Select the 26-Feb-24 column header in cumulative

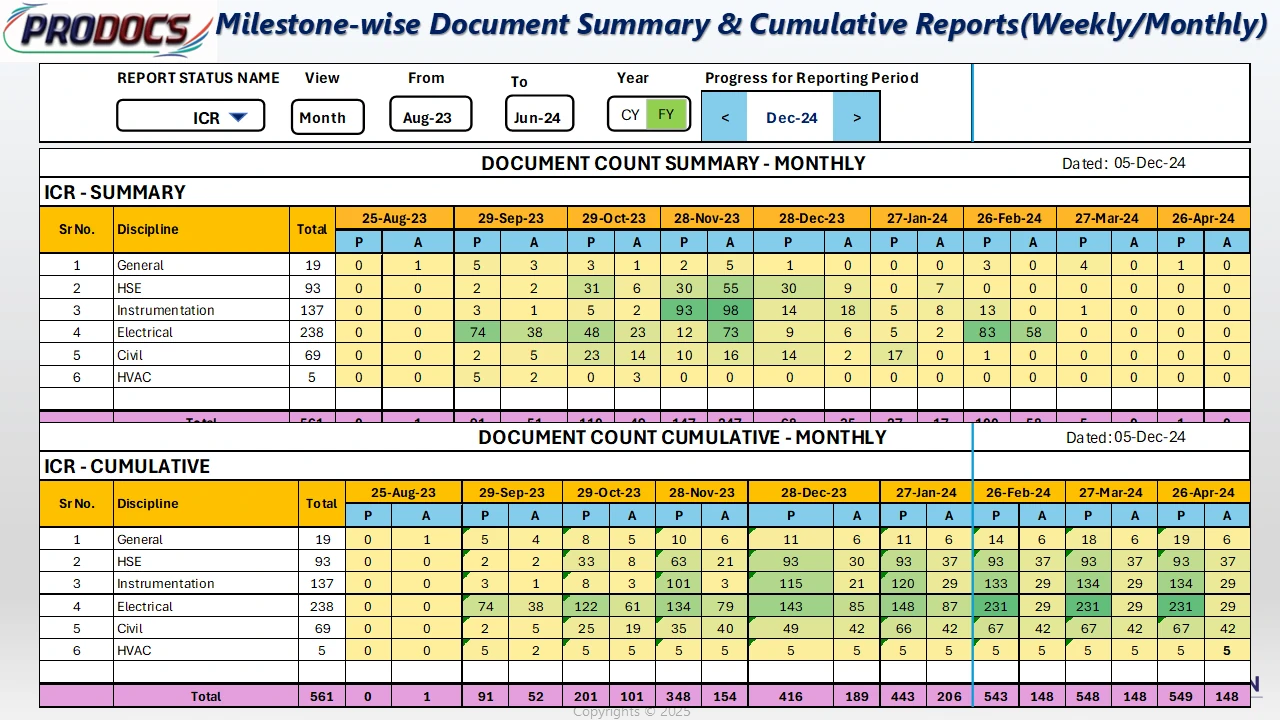tap(1018, 492)
